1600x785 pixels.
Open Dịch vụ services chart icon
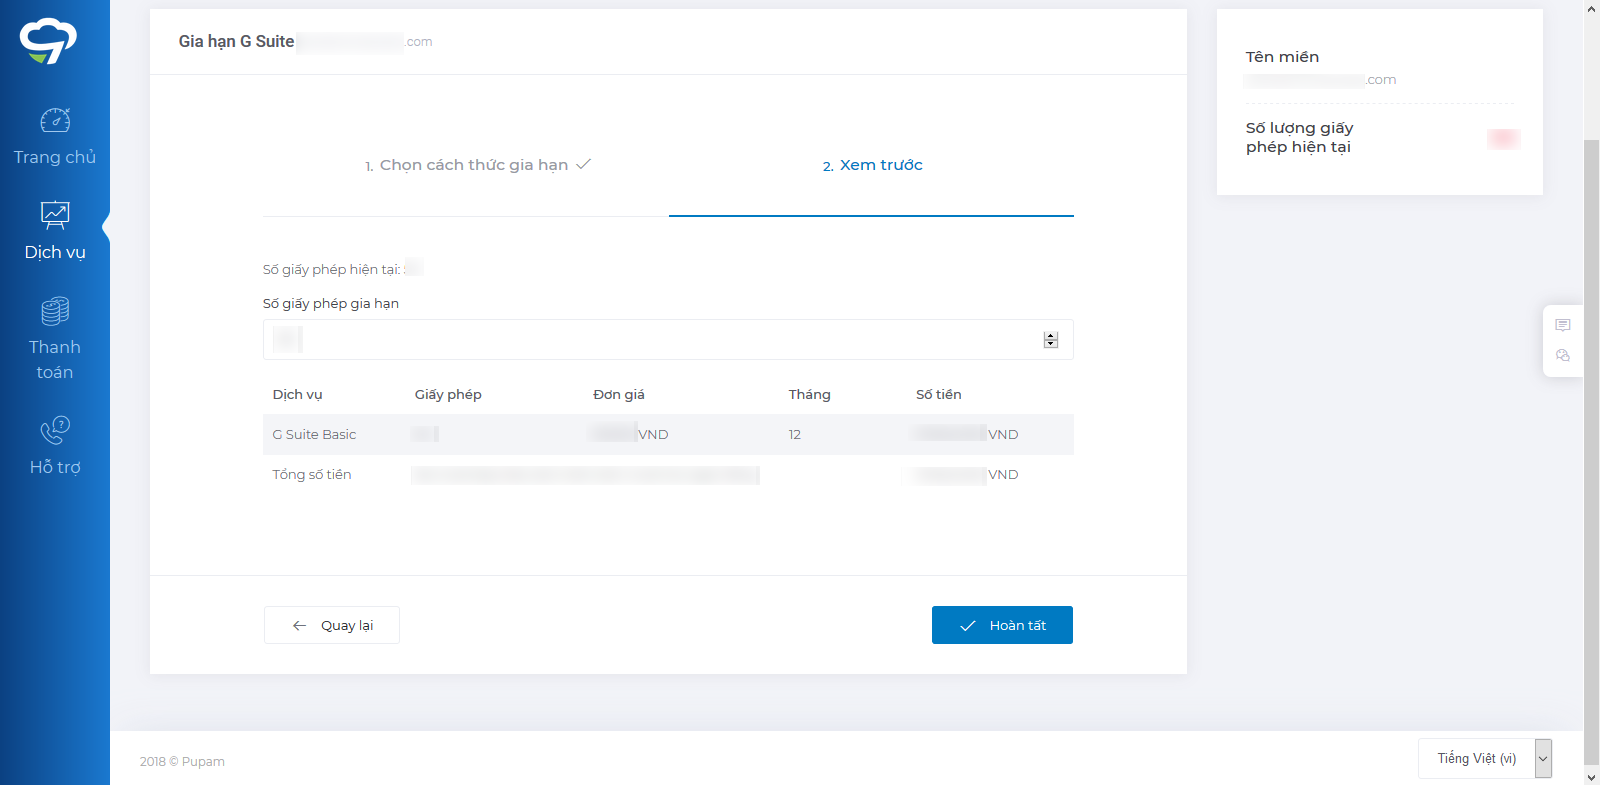pos(55,215)
